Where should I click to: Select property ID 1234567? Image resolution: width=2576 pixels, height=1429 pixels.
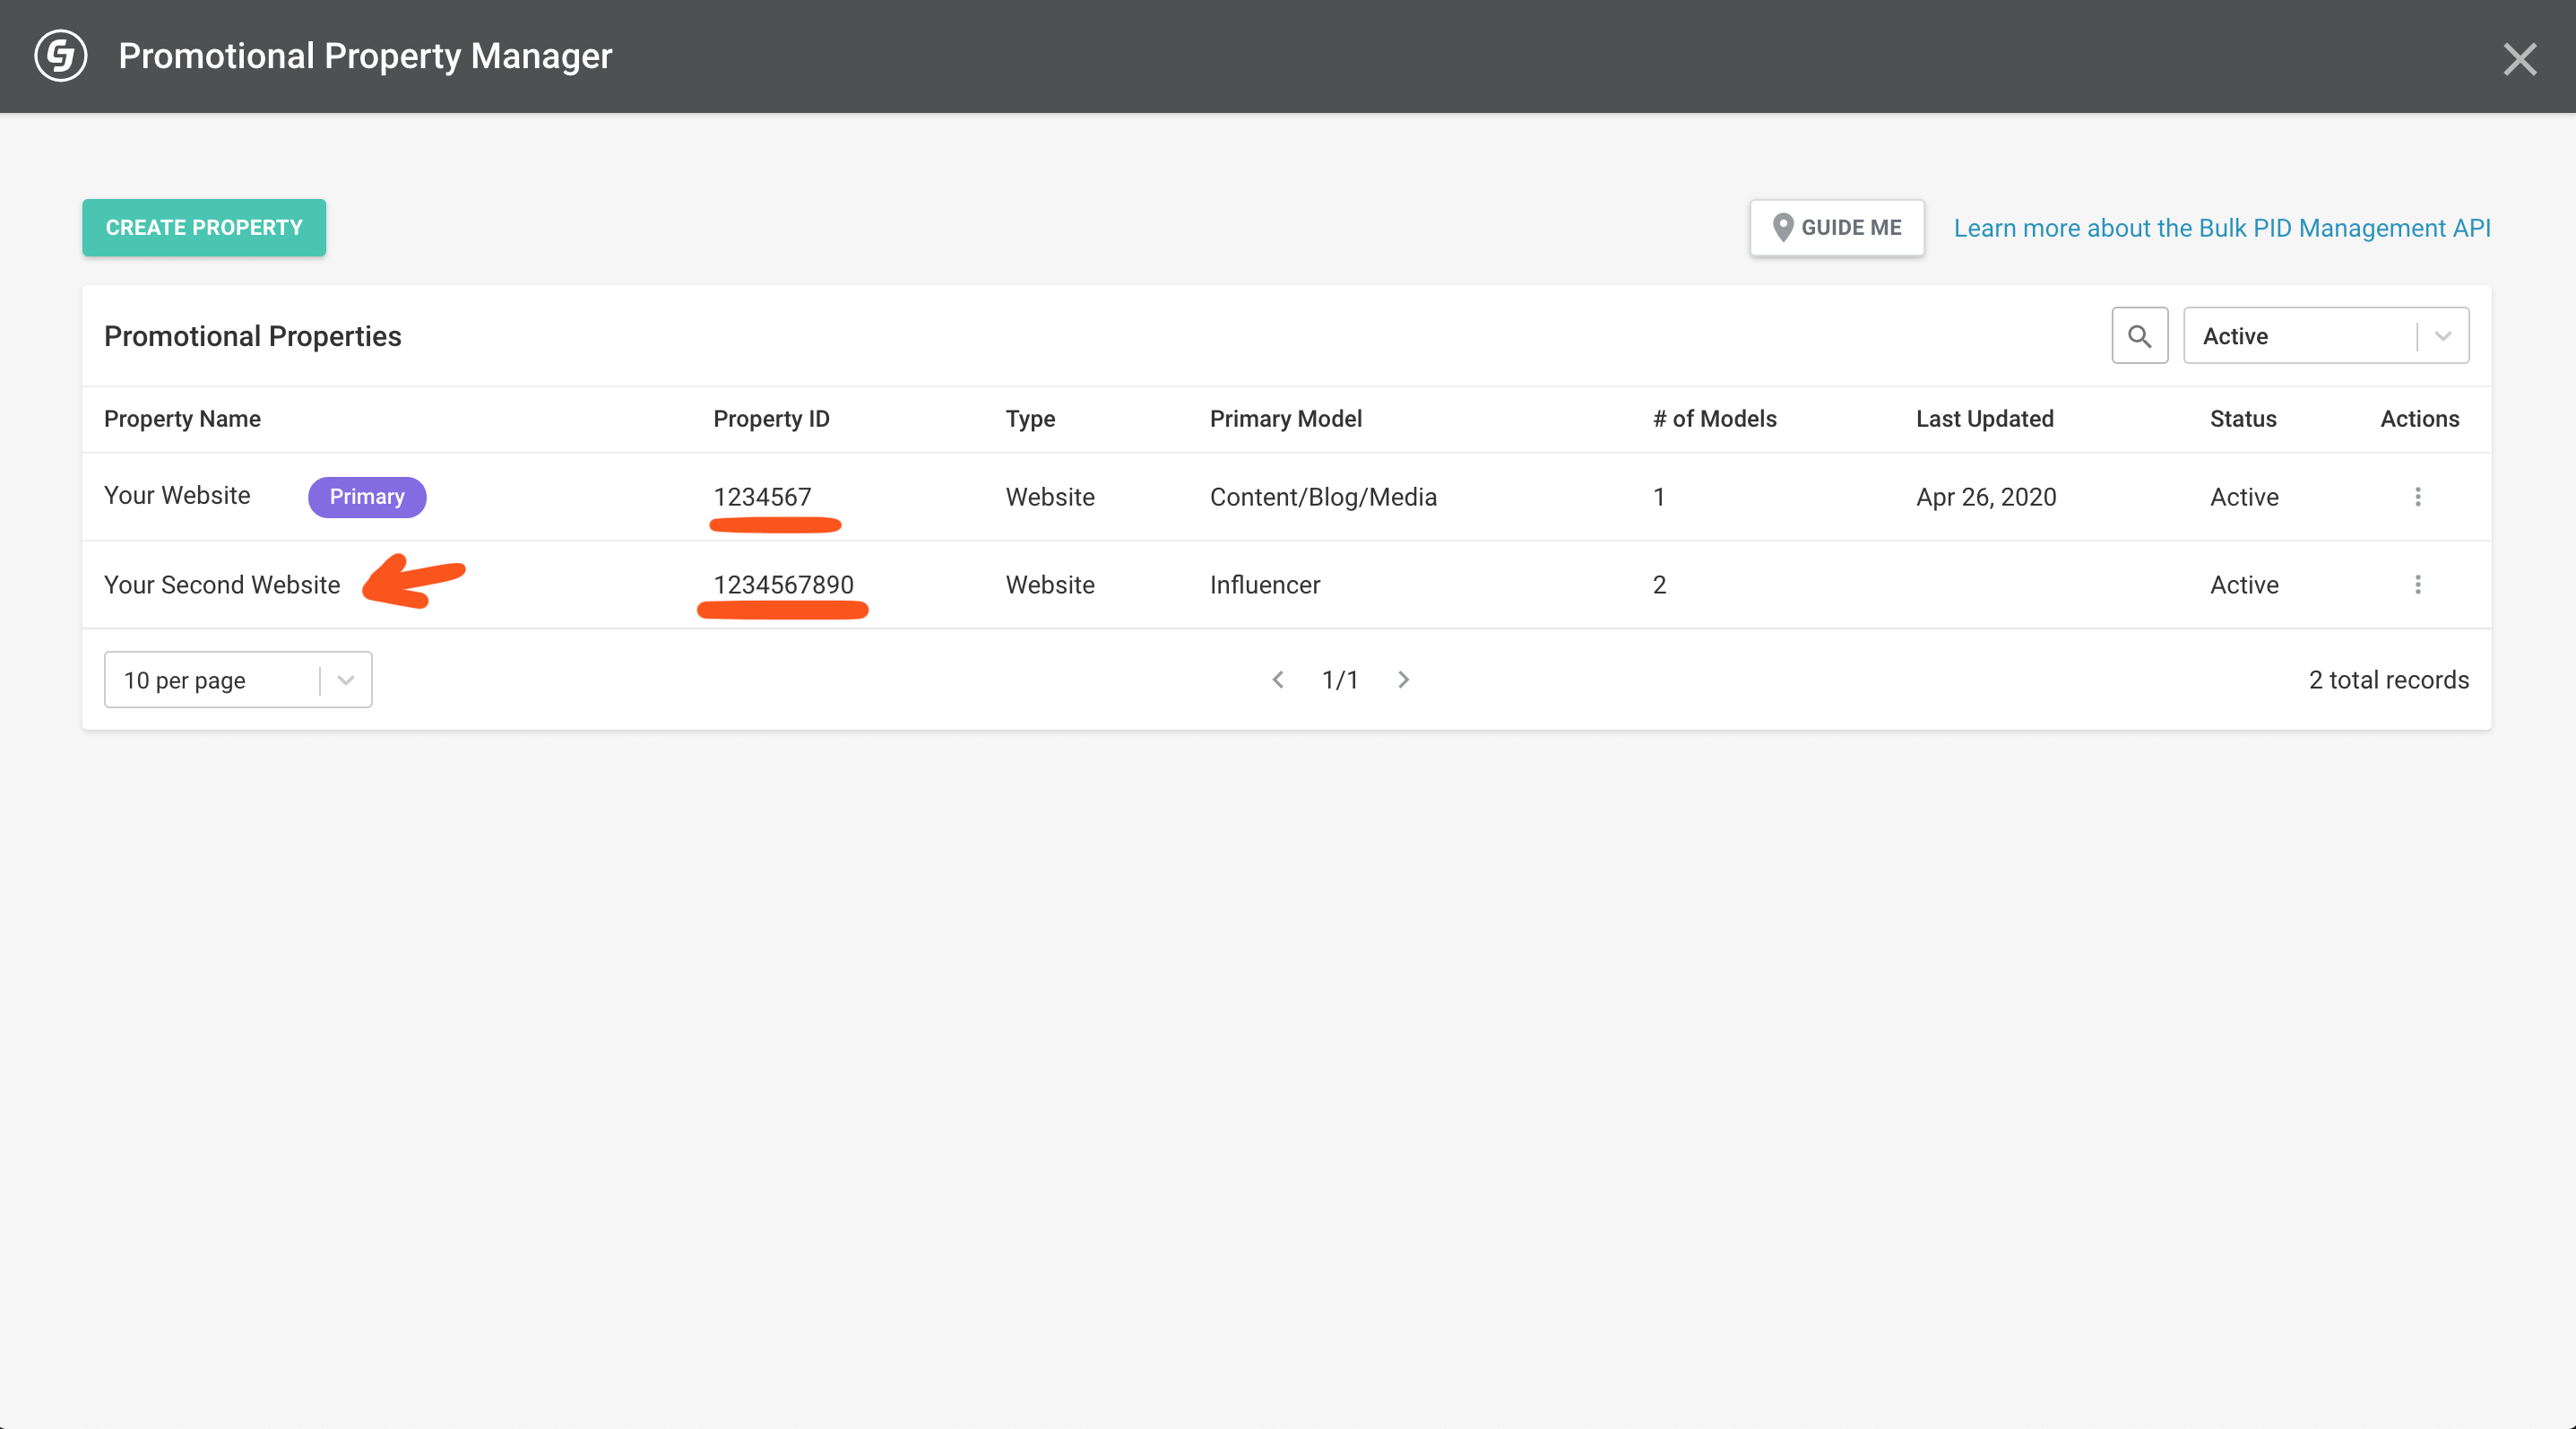762,497
